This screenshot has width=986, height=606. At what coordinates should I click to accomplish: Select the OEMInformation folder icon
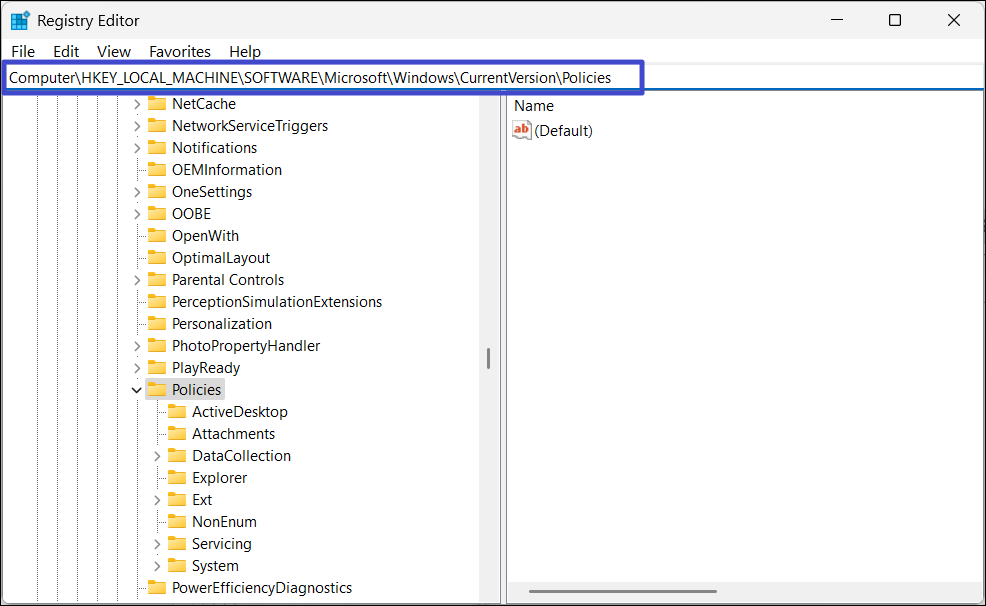(x=157, y=170)
